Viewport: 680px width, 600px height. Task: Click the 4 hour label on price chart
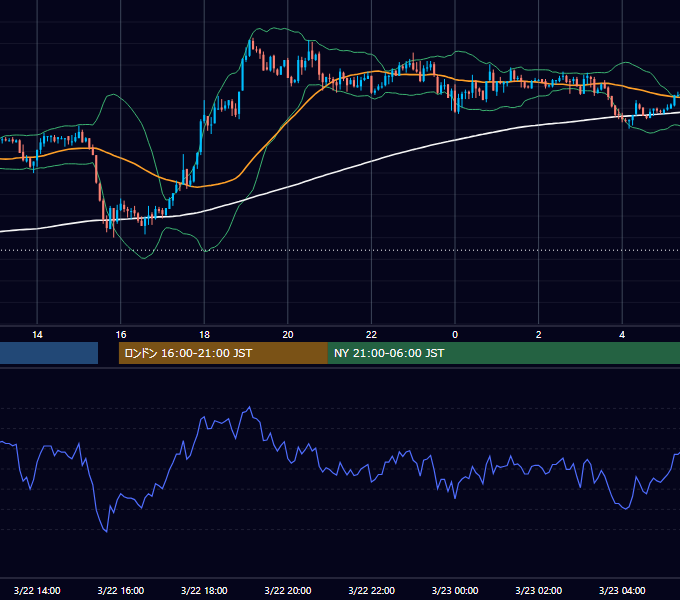click(622, 335)
